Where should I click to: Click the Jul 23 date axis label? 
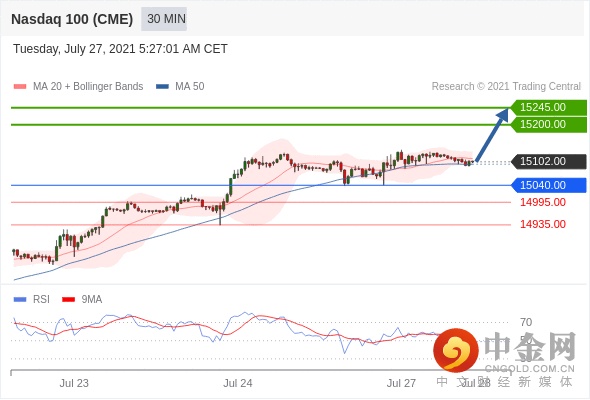click(74, 383)
